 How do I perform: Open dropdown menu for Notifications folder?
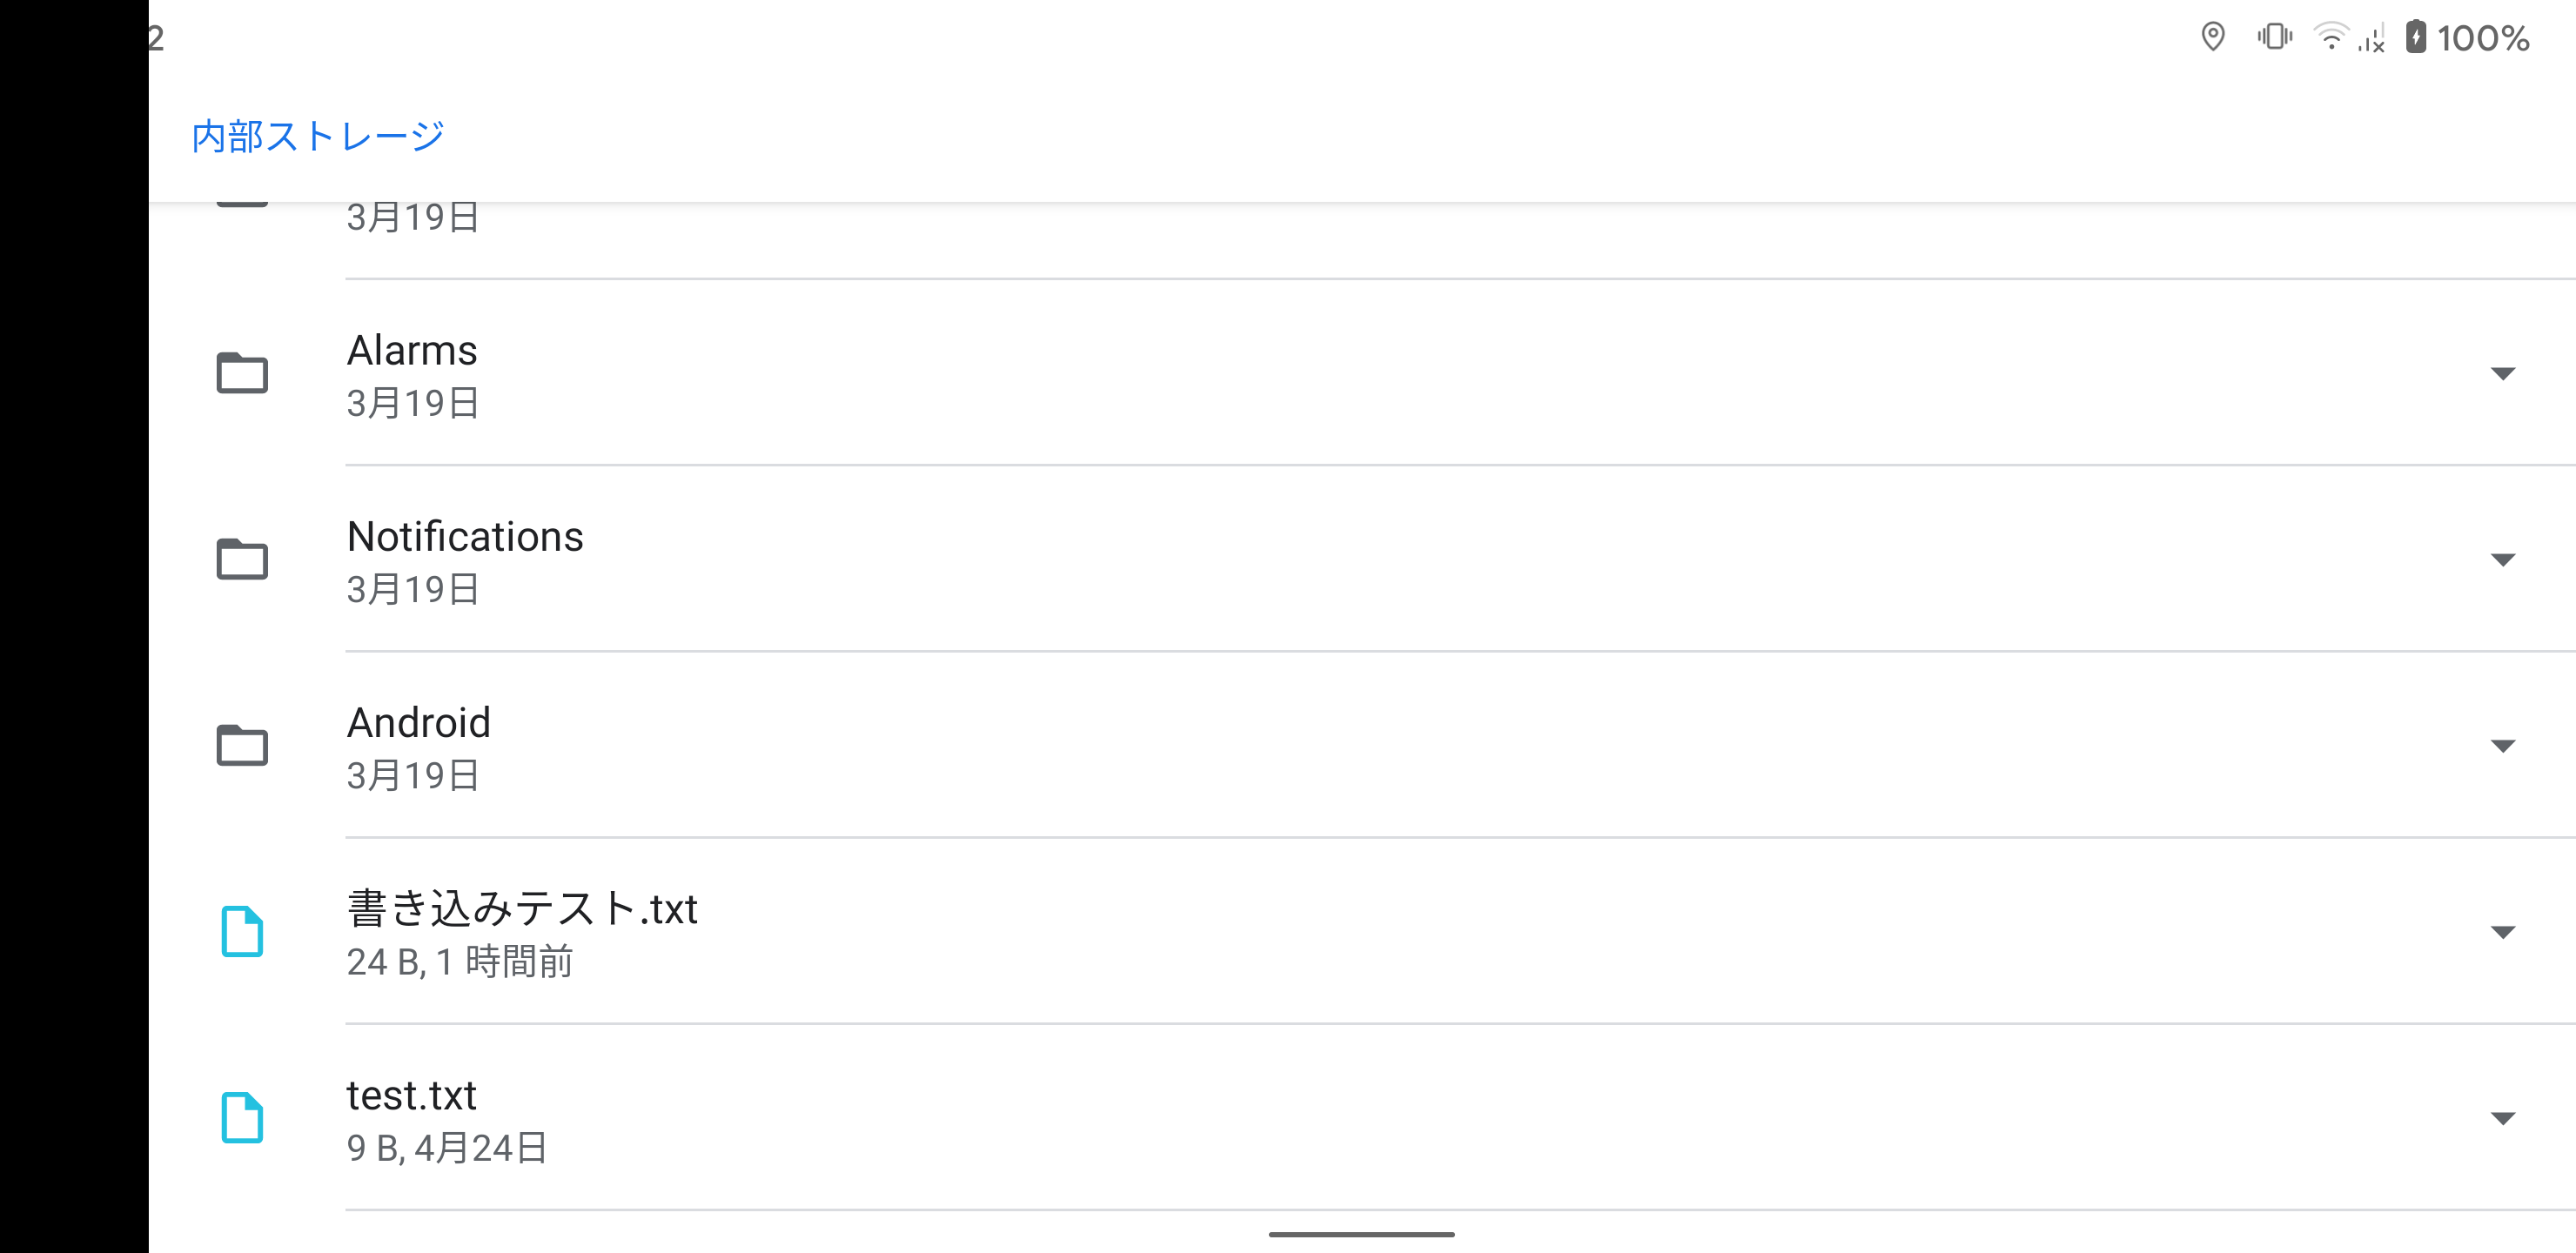2502,559
